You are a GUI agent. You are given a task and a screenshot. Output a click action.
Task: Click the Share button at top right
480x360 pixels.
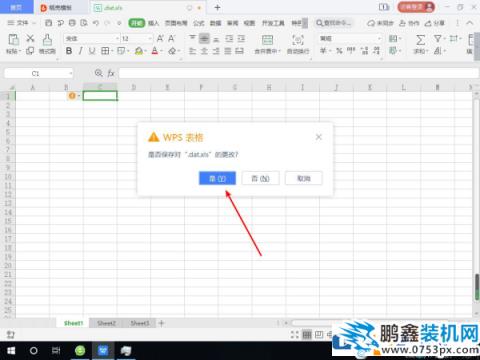(435, 23)
